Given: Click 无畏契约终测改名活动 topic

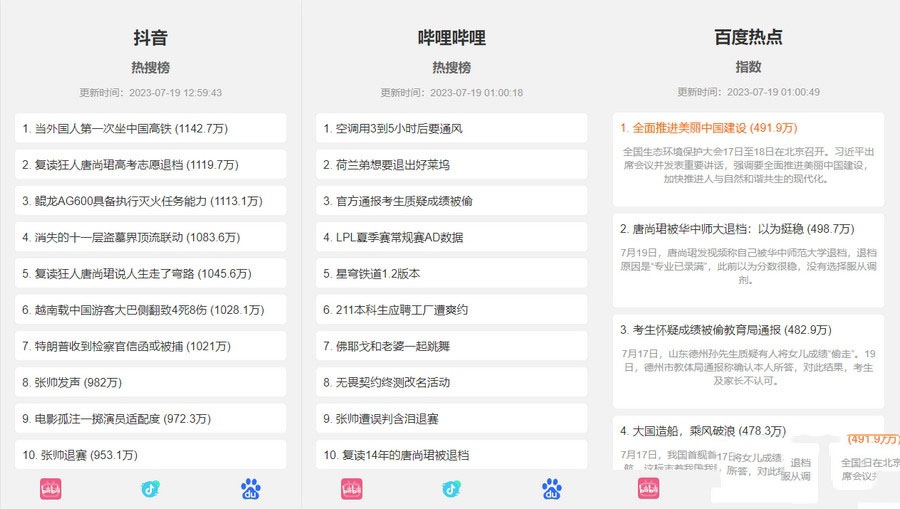Looking at the screenshot, I should click(x=451, y=382).
